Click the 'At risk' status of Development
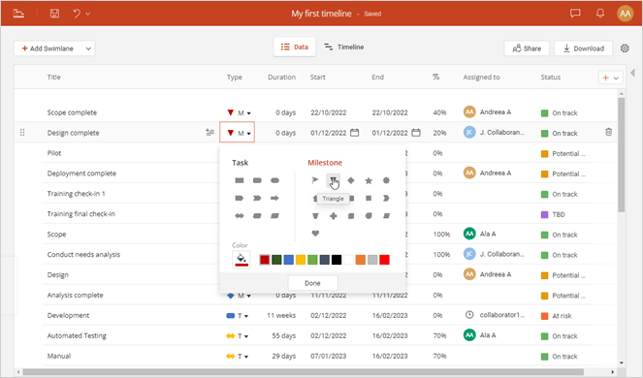Viewport: 643px width, 378px height. tap(556, 316)
